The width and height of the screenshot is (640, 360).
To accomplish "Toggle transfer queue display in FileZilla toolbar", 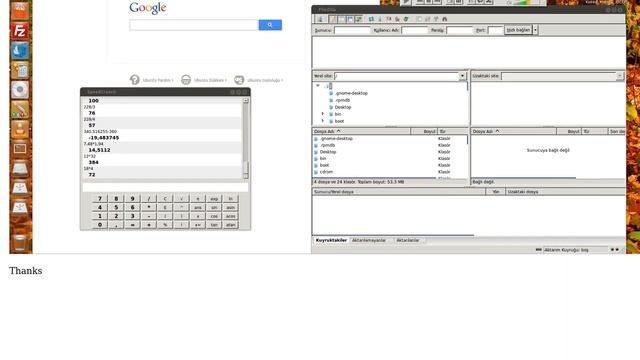I will click(x=359, y=19).
